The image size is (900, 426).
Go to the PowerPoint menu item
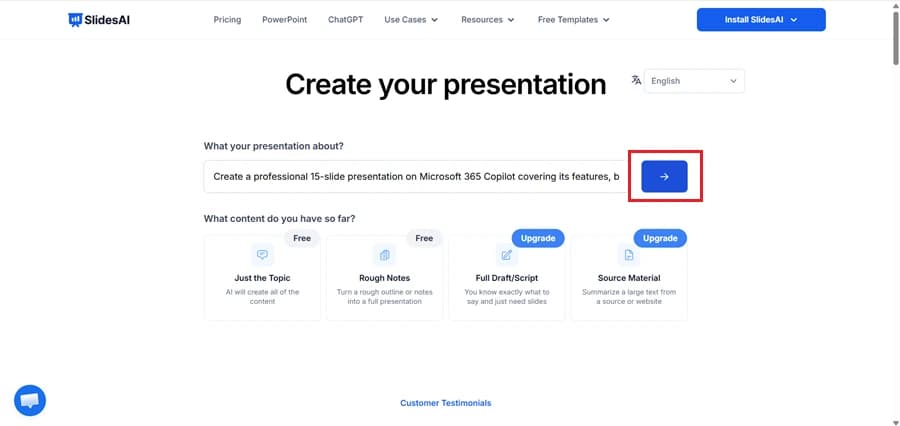click(x=285, y=20)
